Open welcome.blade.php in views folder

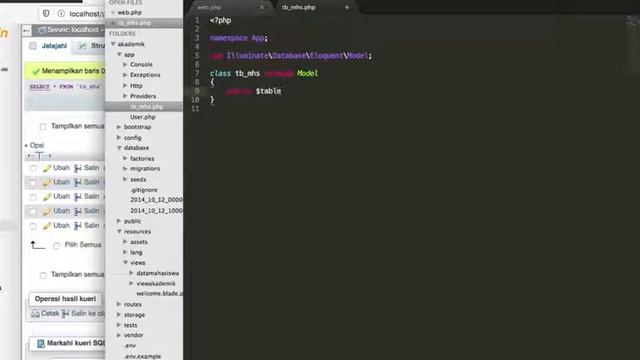(x=159, y=293)
